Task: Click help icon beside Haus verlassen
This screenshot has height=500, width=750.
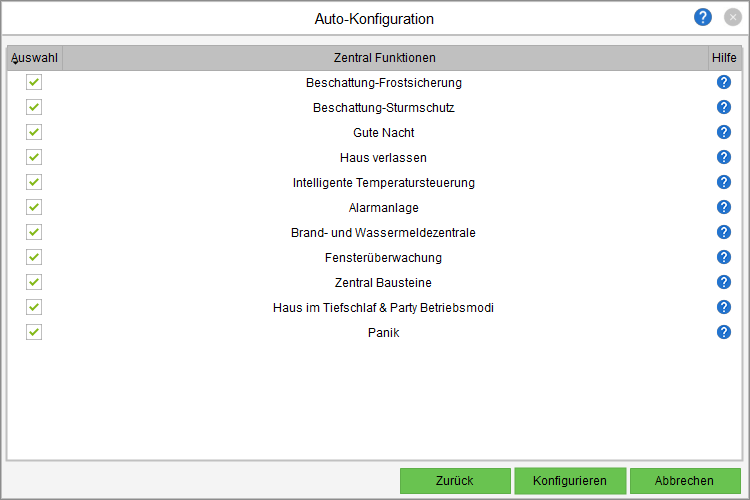Action: click(724, 157)
